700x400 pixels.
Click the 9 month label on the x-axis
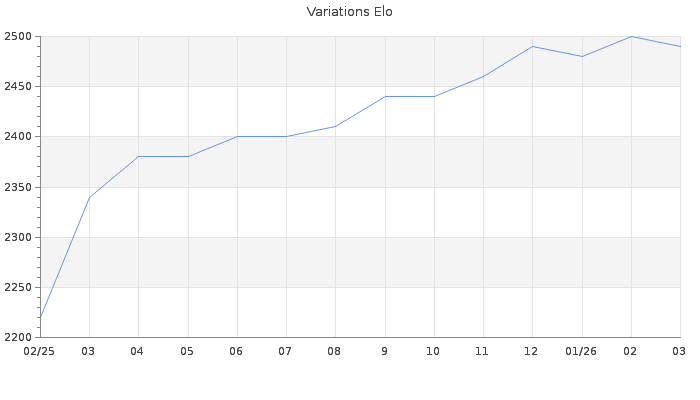[x=385, y=352]
